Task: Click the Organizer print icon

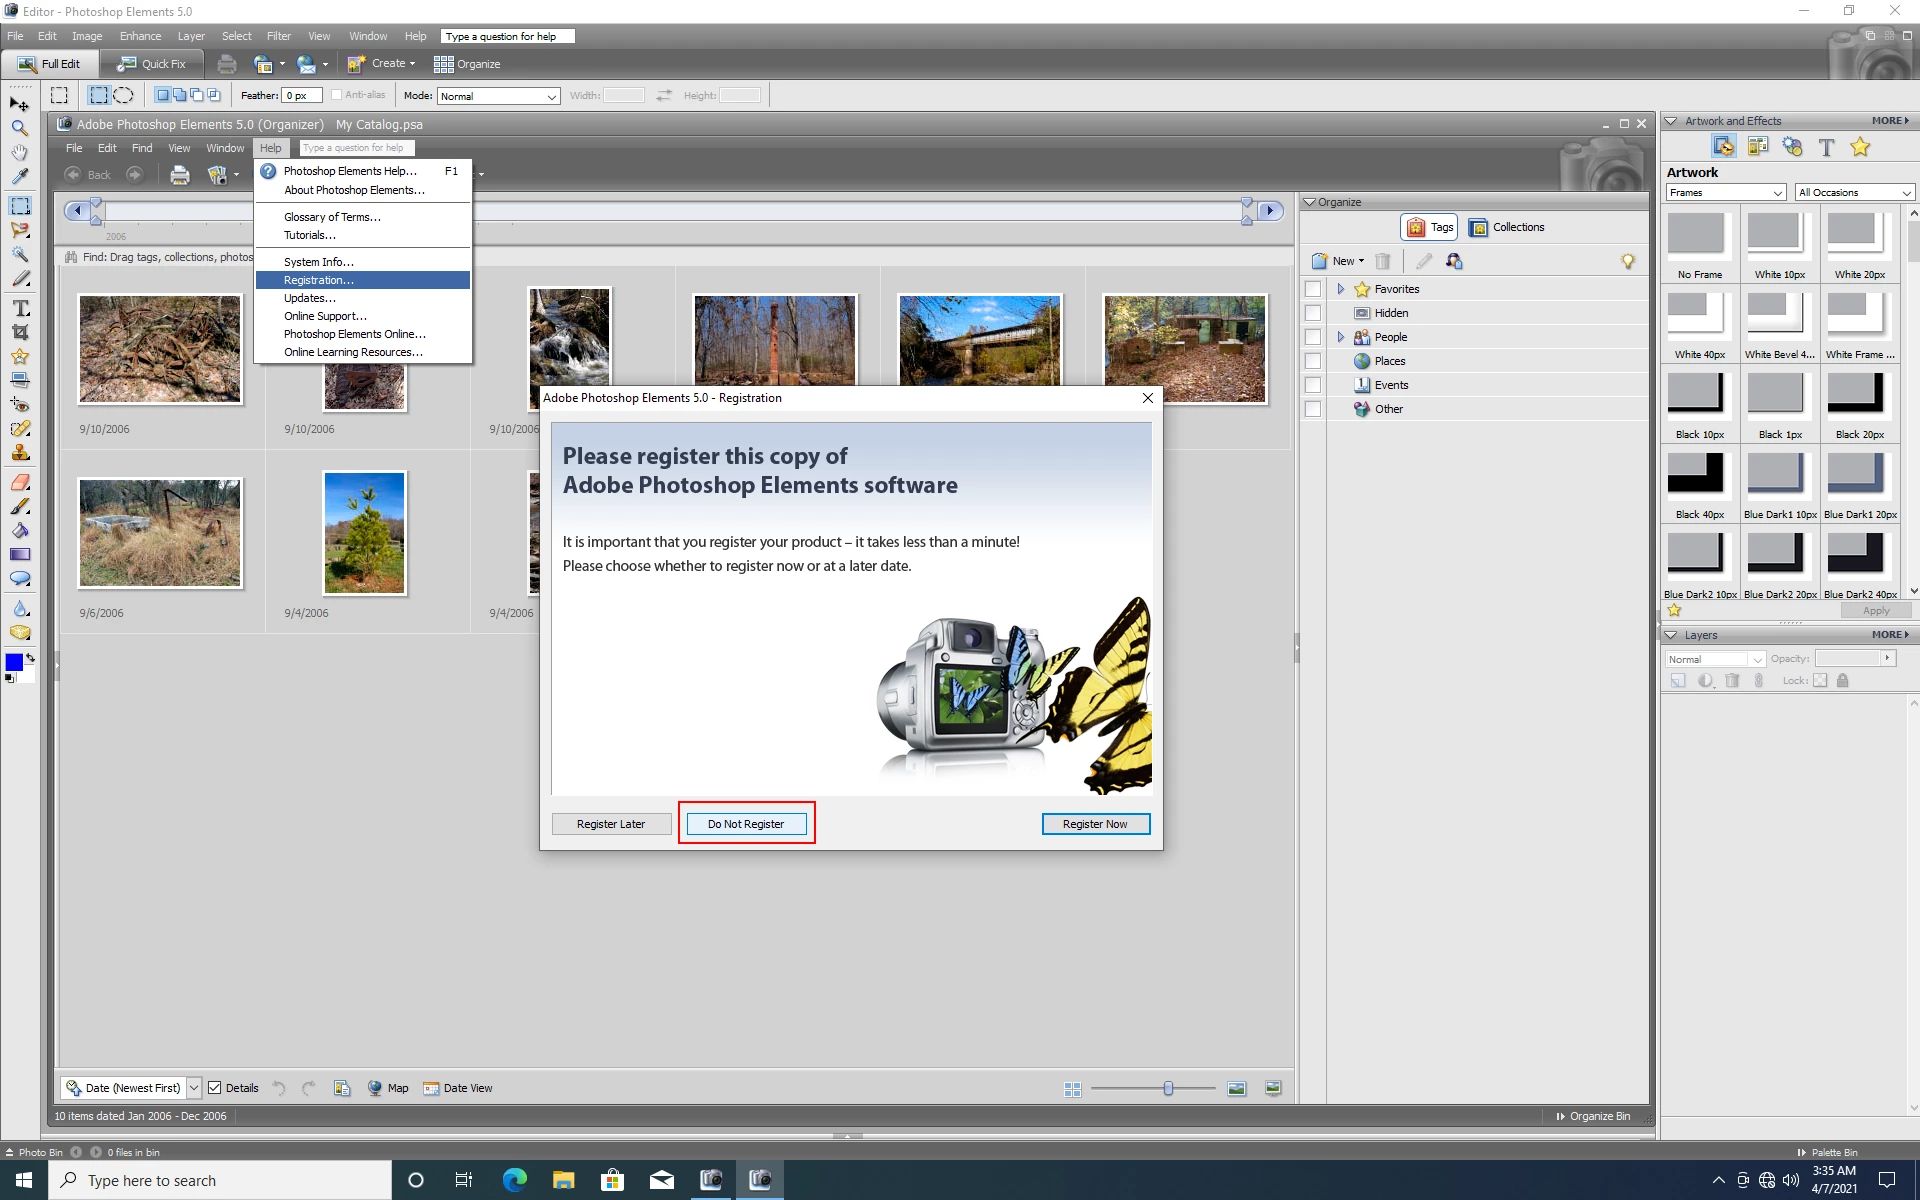Action: click(x=180, y=175)
